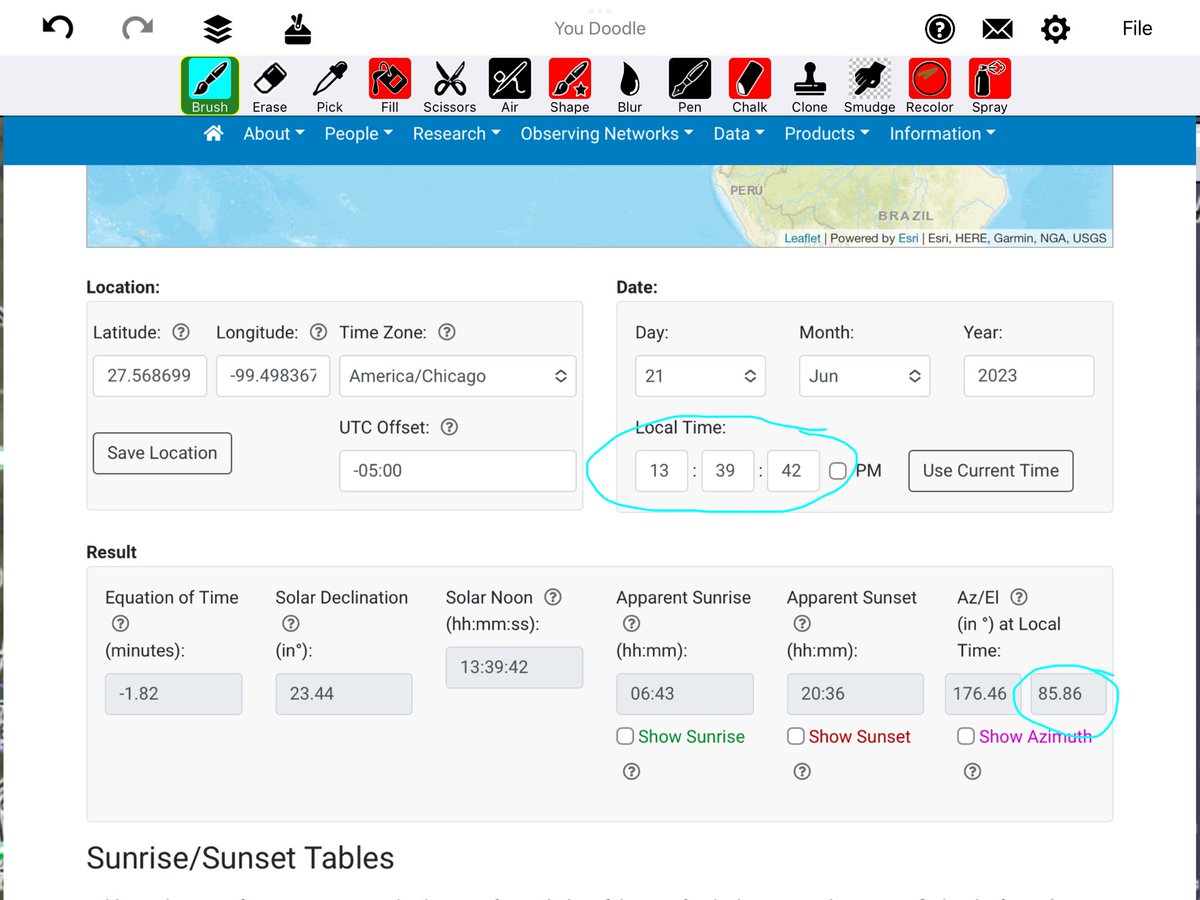Enable the Show Azimuth checkbox
This screenshot has width=1200, height=900.
(966, 736)
